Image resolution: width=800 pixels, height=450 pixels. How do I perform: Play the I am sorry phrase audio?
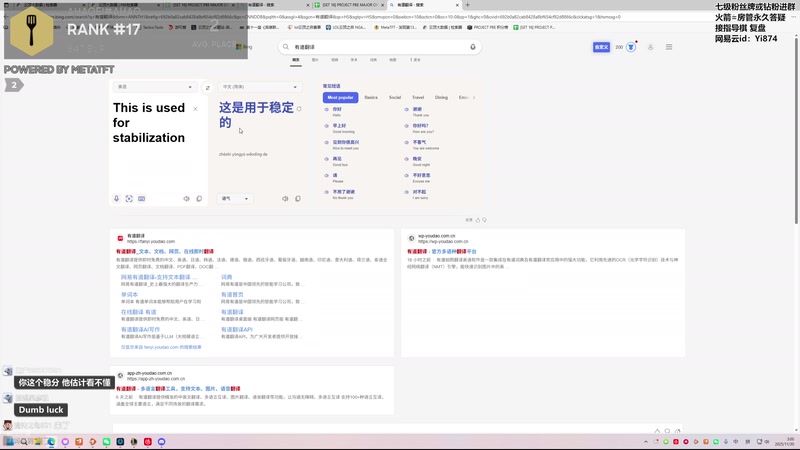(x=407, y=192)
